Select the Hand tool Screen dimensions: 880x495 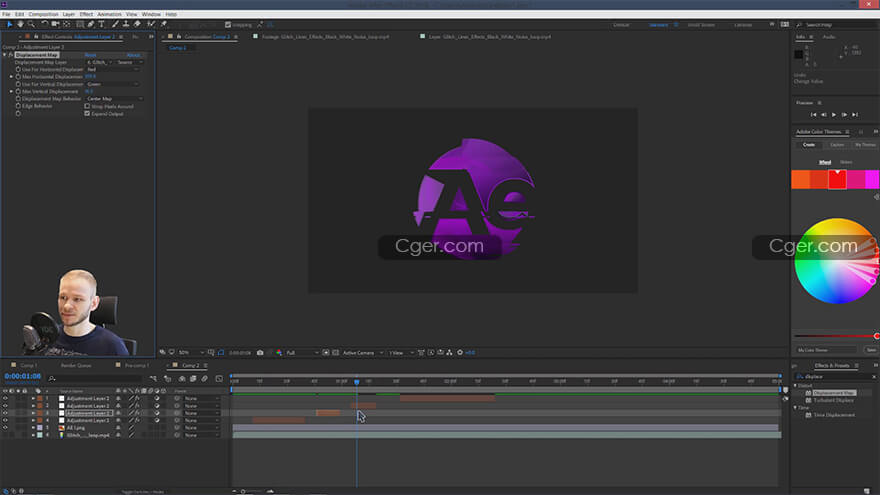tap(20, 24)
